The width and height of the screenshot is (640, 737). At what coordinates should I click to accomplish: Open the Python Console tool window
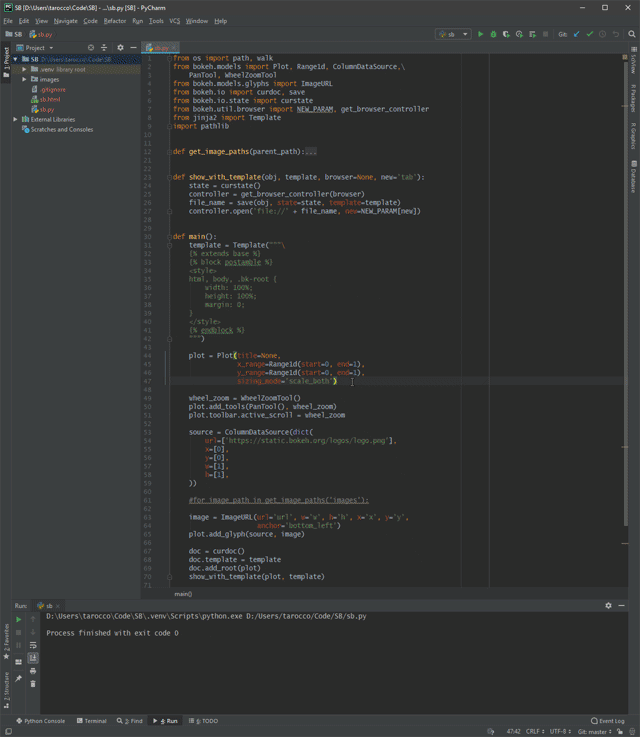click(x=40, y=721)
